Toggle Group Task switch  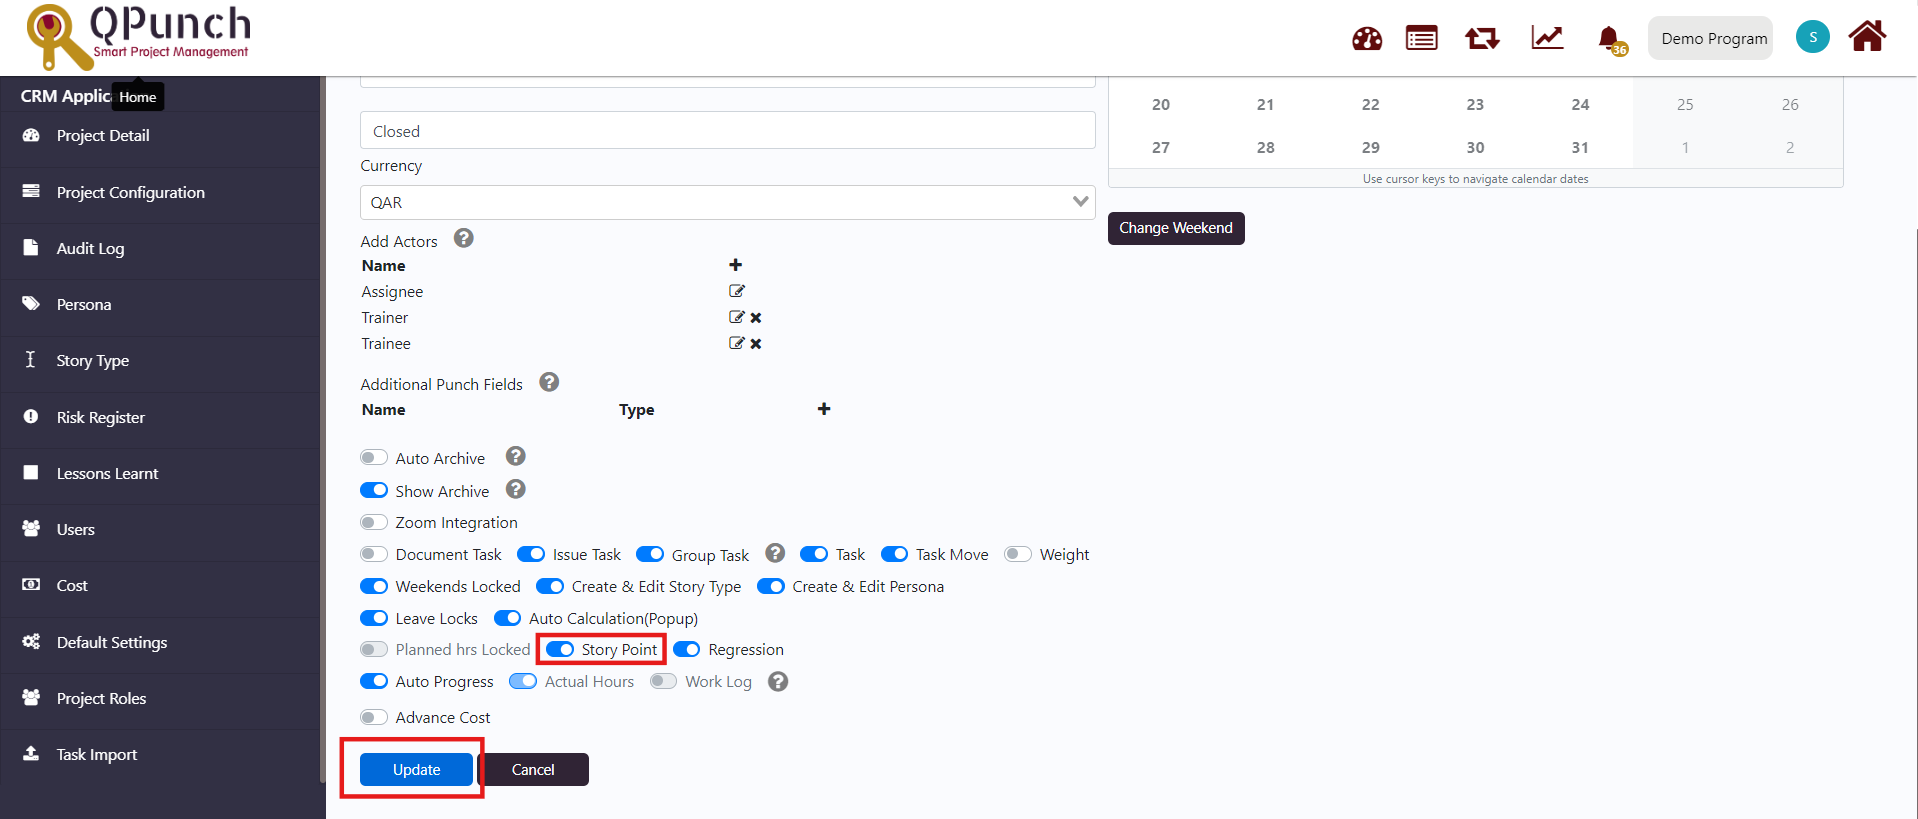[650, 554]
